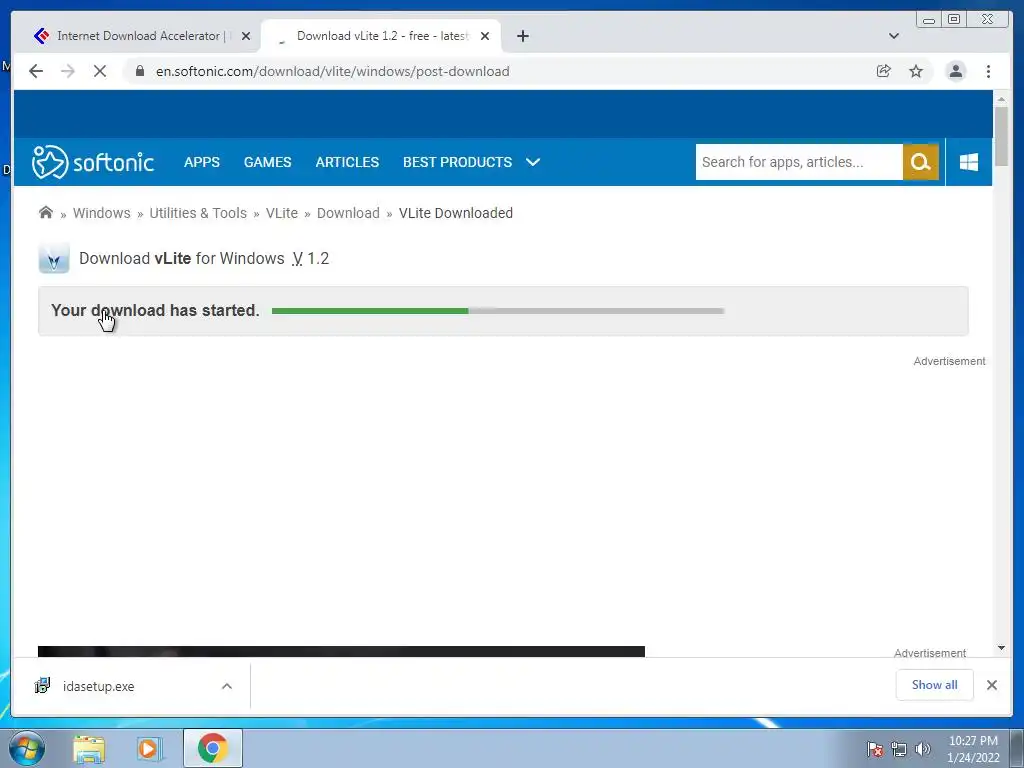Open the GAMES menu
This screenshot has height=768, width=1024.
(268, 162)
